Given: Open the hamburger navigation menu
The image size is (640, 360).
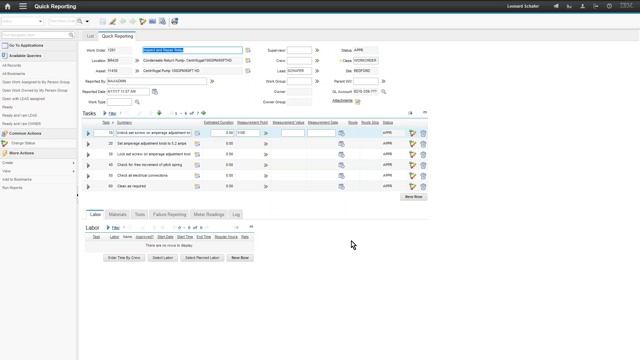Looking at the screenshot, I should 23,6.
